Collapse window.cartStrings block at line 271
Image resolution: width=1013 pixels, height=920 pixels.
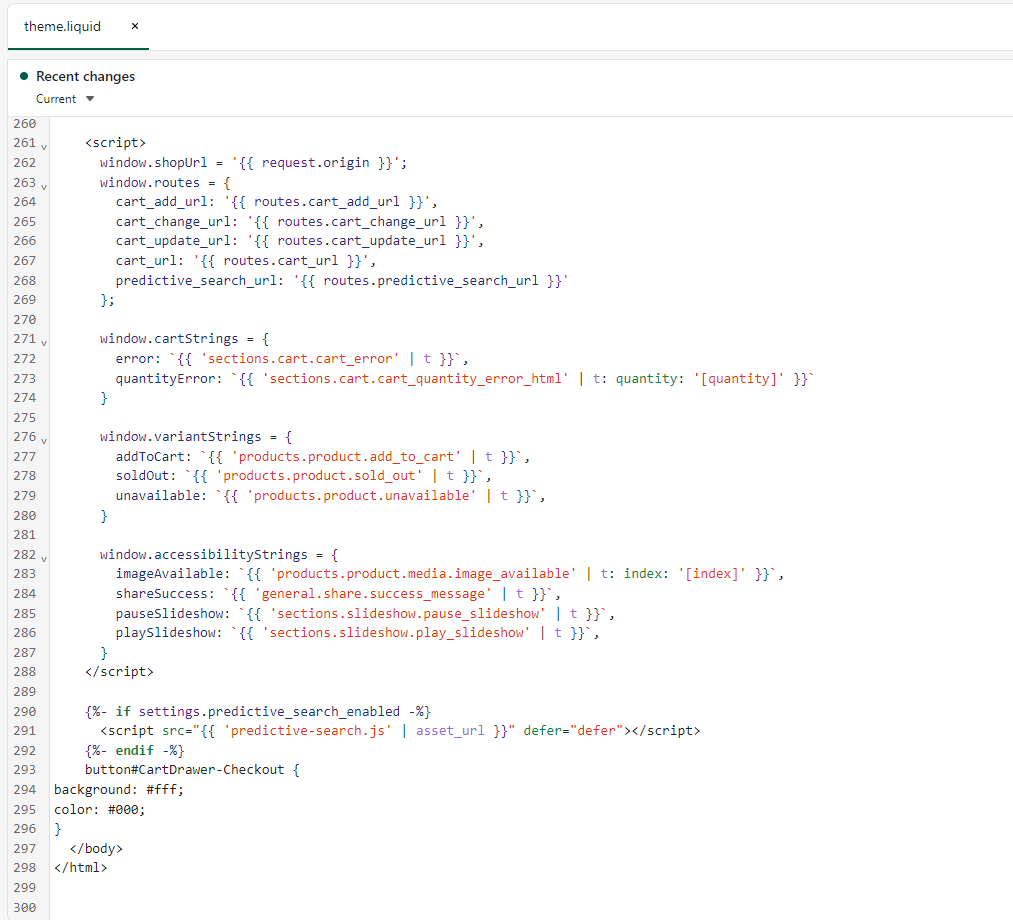coord(44,342)
